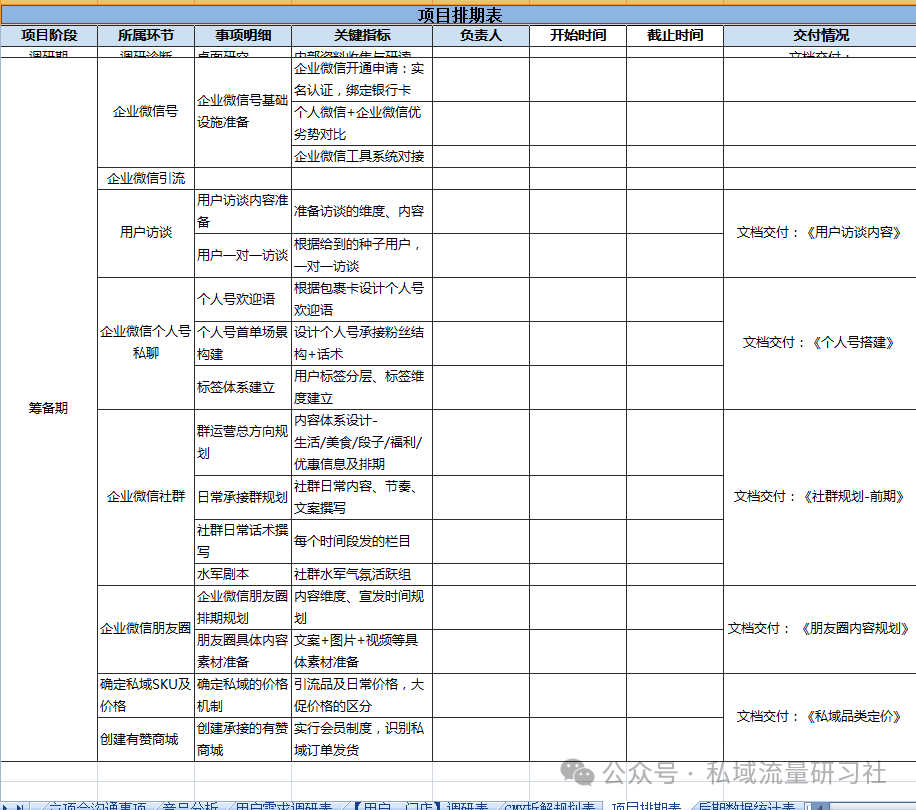
Task: Select the 创建有赞商城 cell
Action: [x=146, y=739]
